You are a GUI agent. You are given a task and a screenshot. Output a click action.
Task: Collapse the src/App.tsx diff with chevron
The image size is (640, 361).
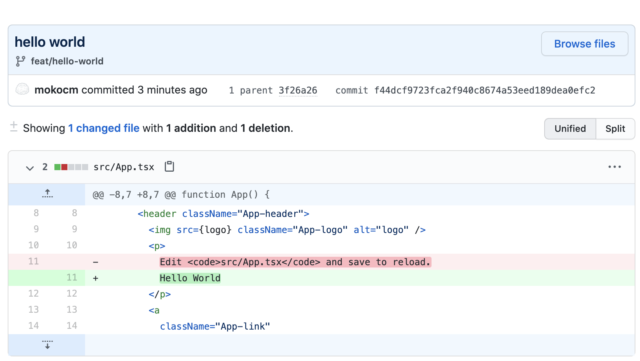(29, 167)
